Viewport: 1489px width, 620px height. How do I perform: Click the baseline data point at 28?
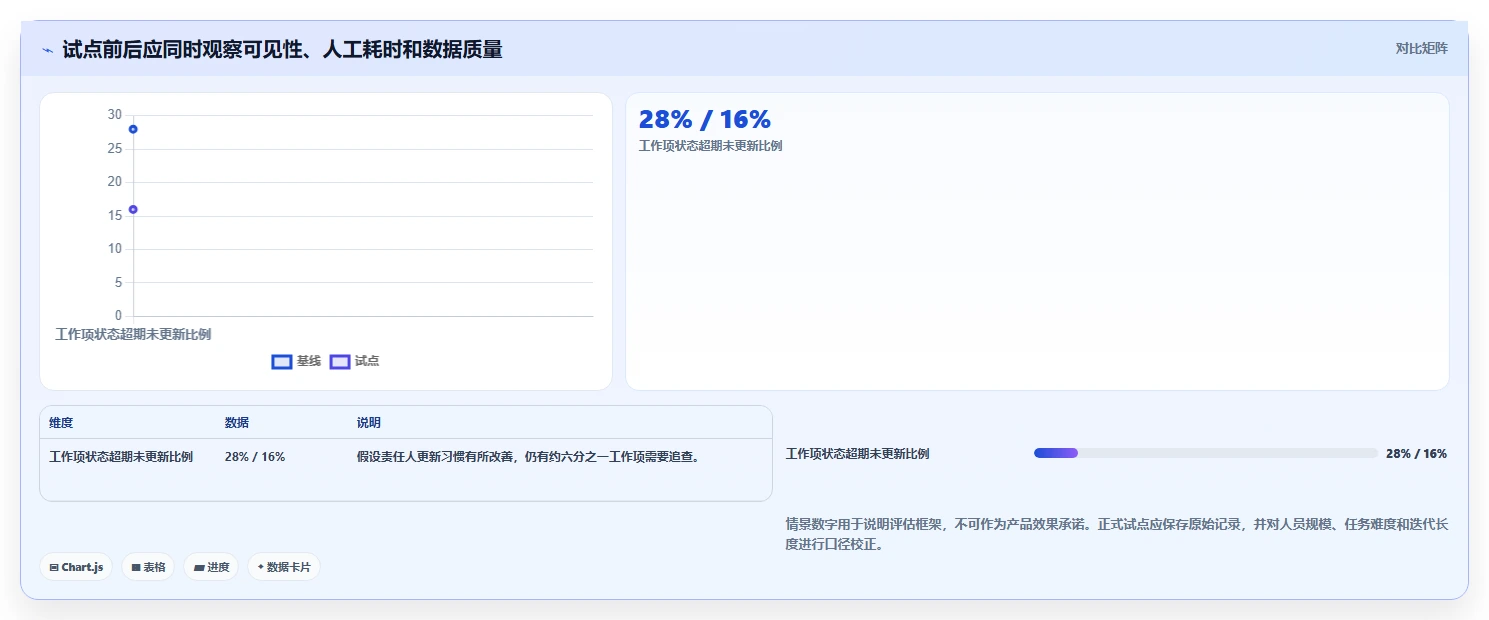[x=133, y=129]
